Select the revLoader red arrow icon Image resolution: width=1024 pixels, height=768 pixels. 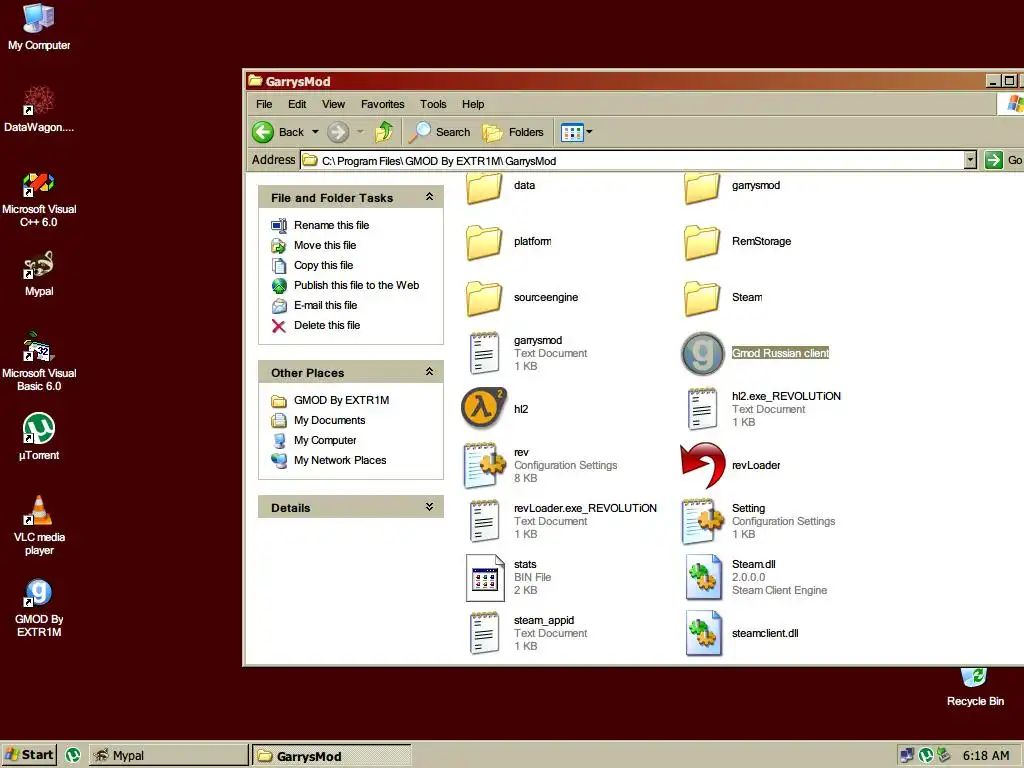click(703, 466)
